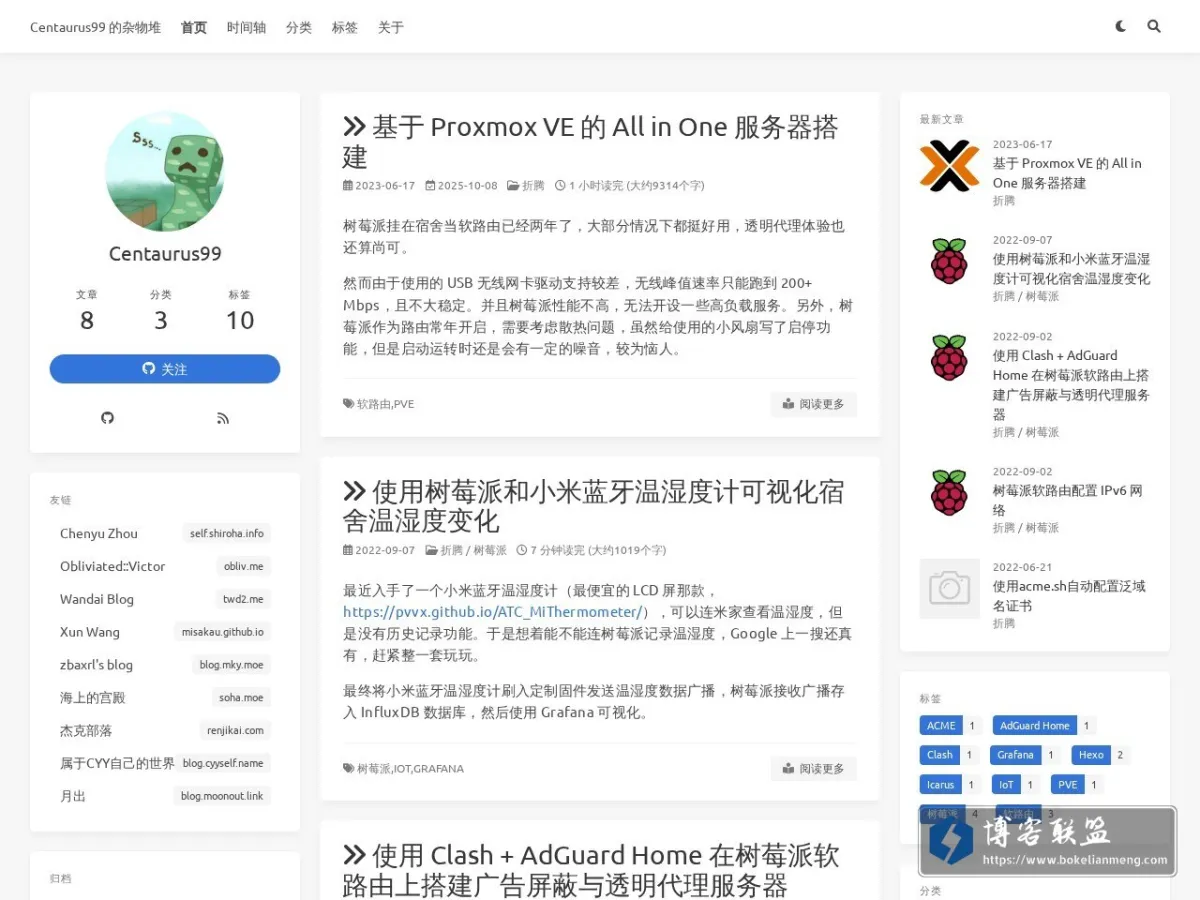Select the ACME tag
The height and width of the screenshot is (900, 1200).
click(941, 726)
